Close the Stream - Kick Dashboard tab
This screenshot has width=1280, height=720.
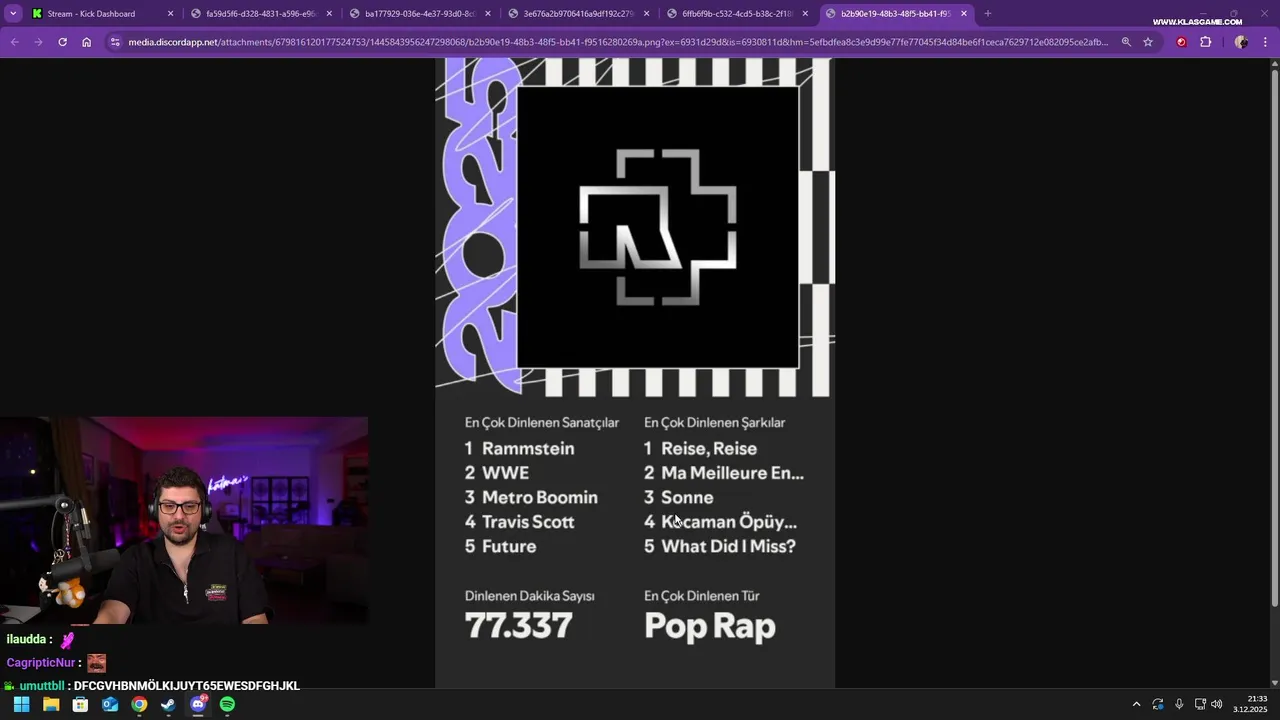(x=170, y=14)
